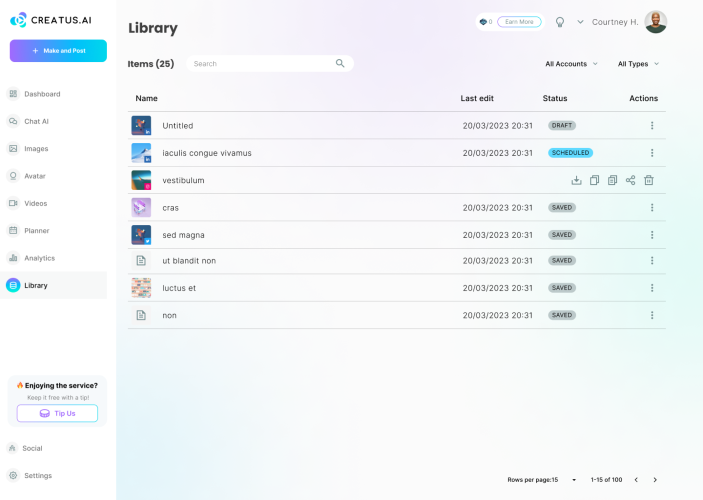Open actions menu for luctus et
The image size is (703, 500).
coord(652,288)
